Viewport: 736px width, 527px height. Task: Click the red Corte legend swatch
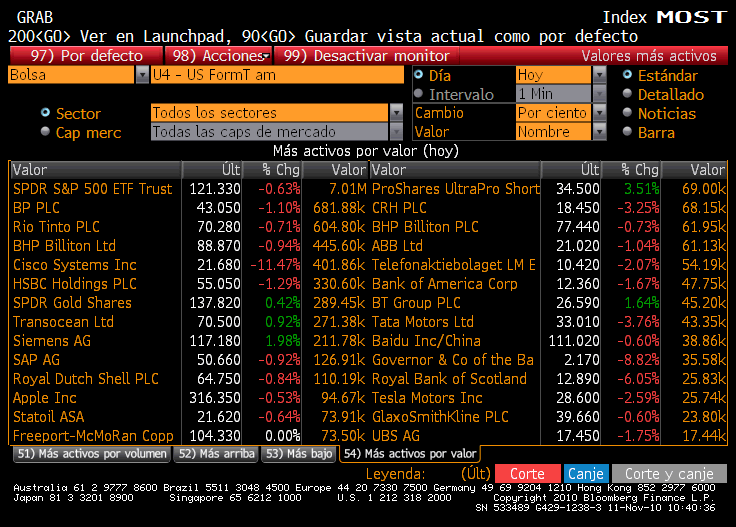tap(528, 474)
